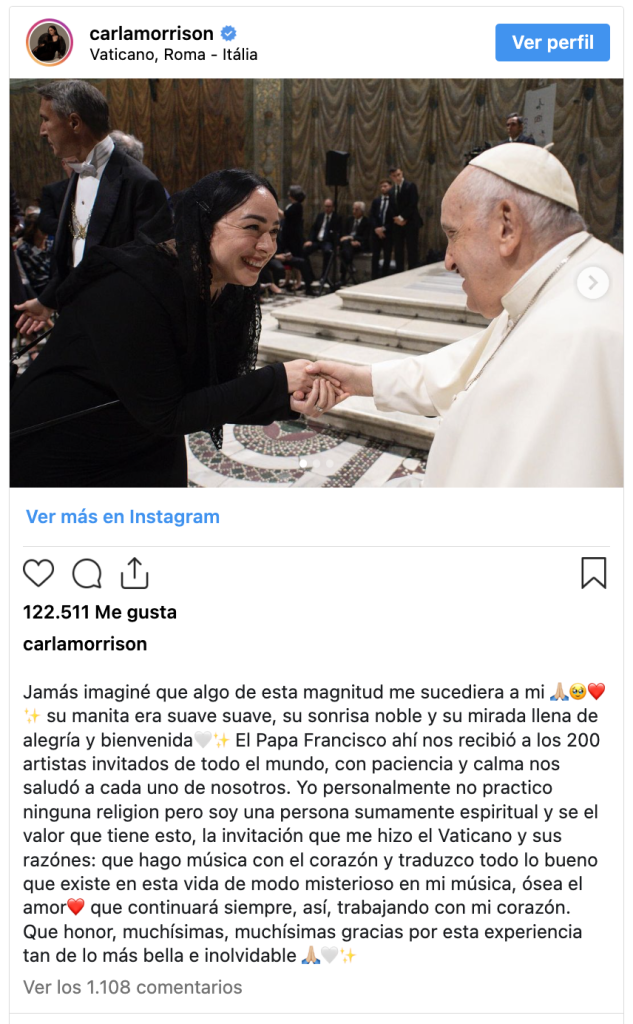Open the carlamorrison username in the header
Screen dimensions: 633x1024
(152, 33)
